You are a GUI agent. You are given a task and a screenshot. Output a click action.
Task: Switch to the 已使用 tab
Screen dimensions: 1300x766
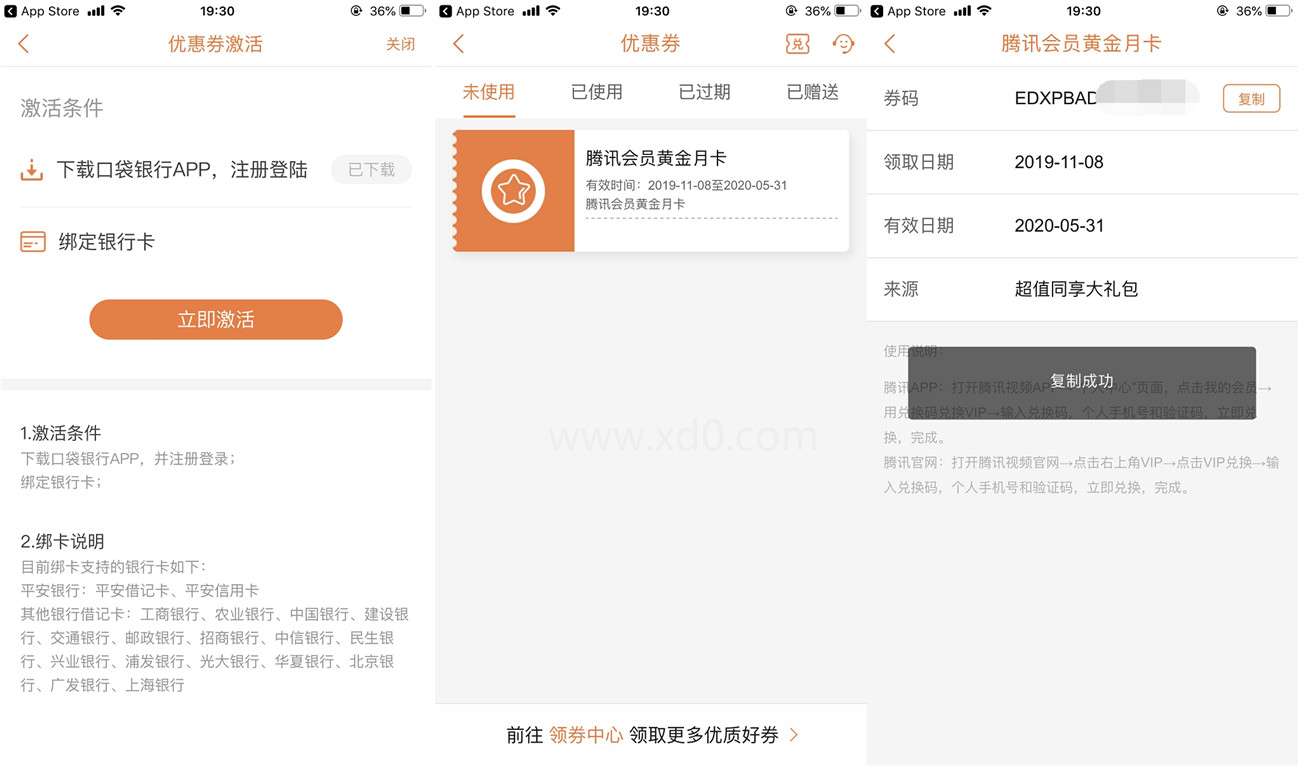coord(596,92)
